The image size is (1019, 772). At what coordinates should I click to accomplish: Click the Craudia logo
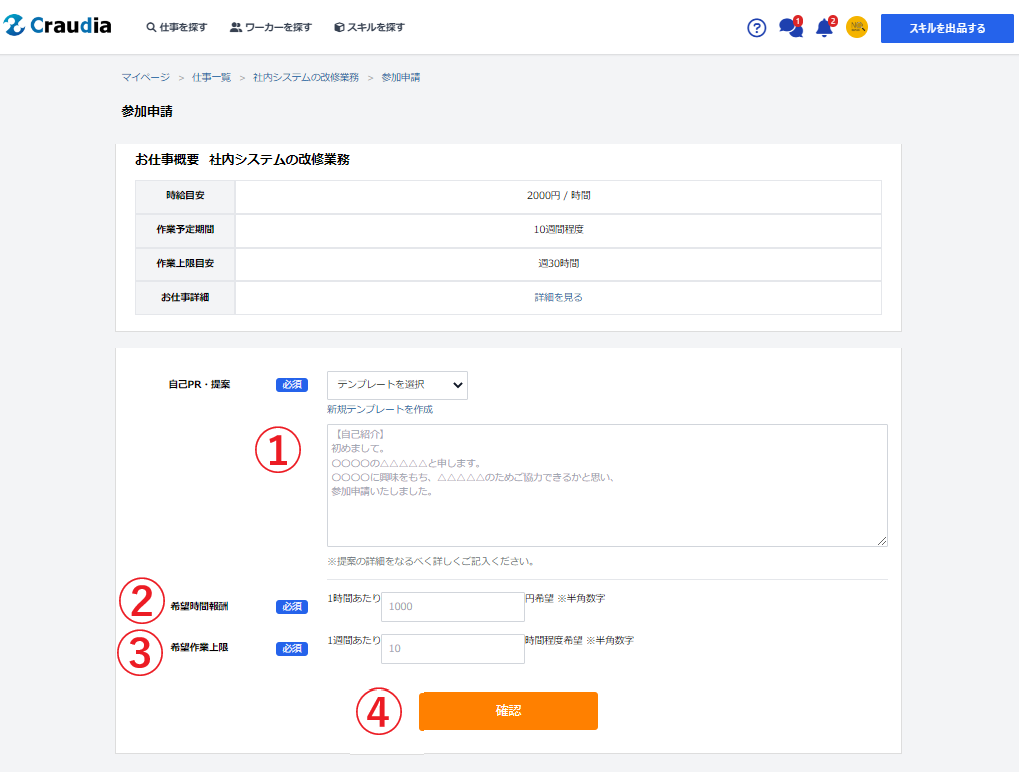click(x=58, y=27)
